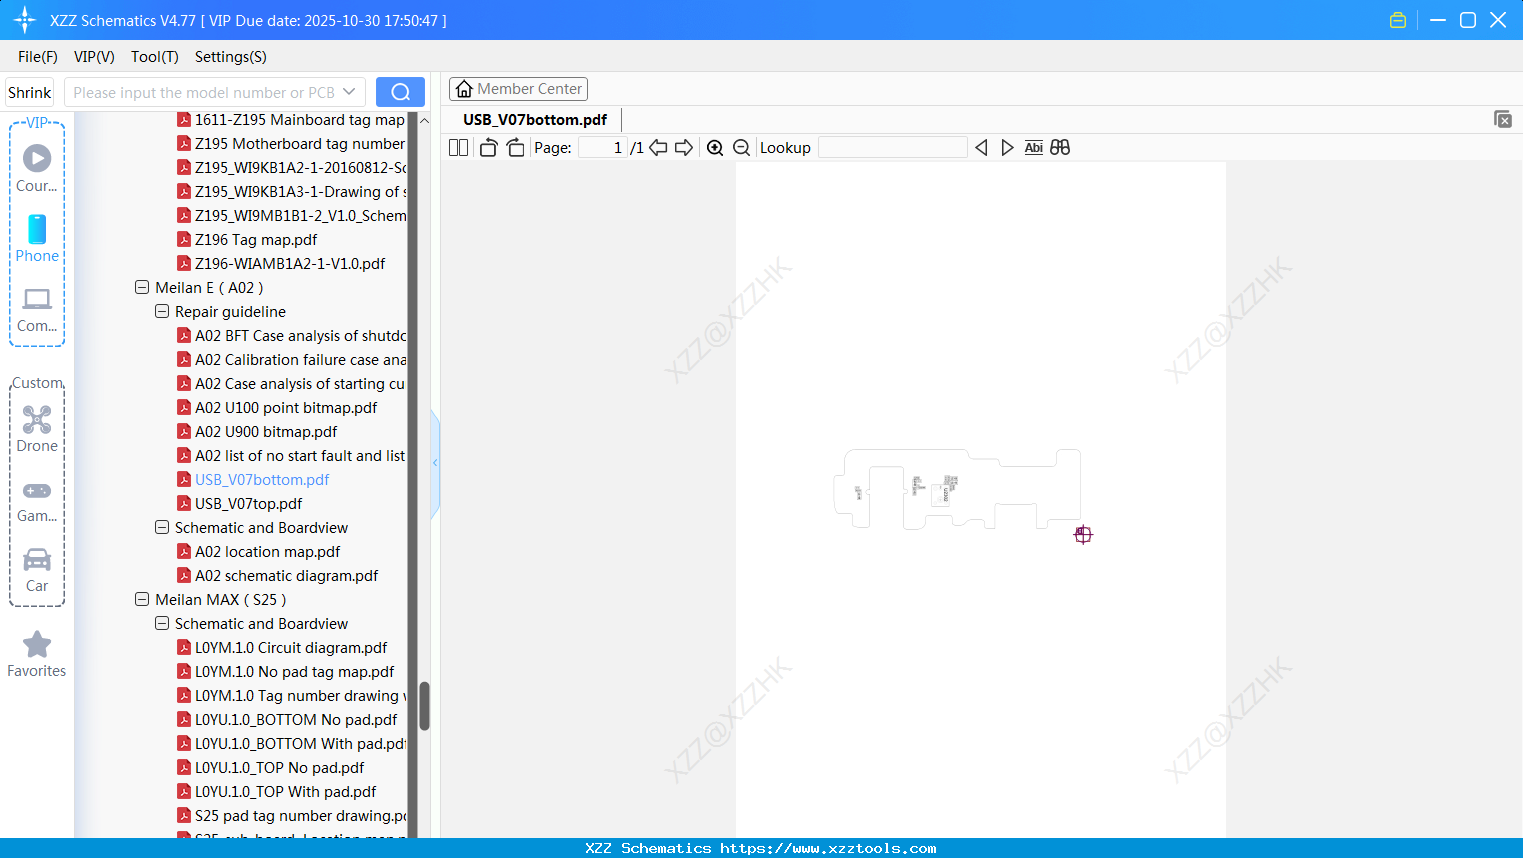Click the panel collapse handle beside the file tree
1523x858 pixels.
(435, 463)
